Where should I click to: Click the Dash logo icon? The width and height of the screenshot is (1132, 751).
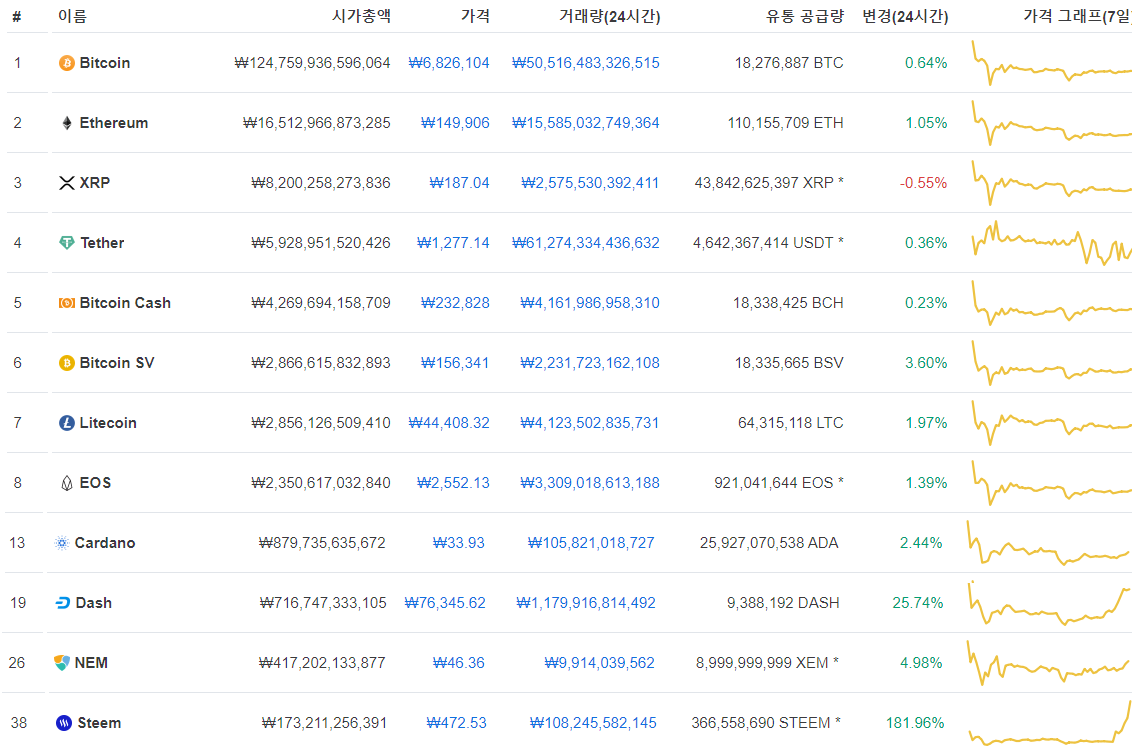[63, 603]
